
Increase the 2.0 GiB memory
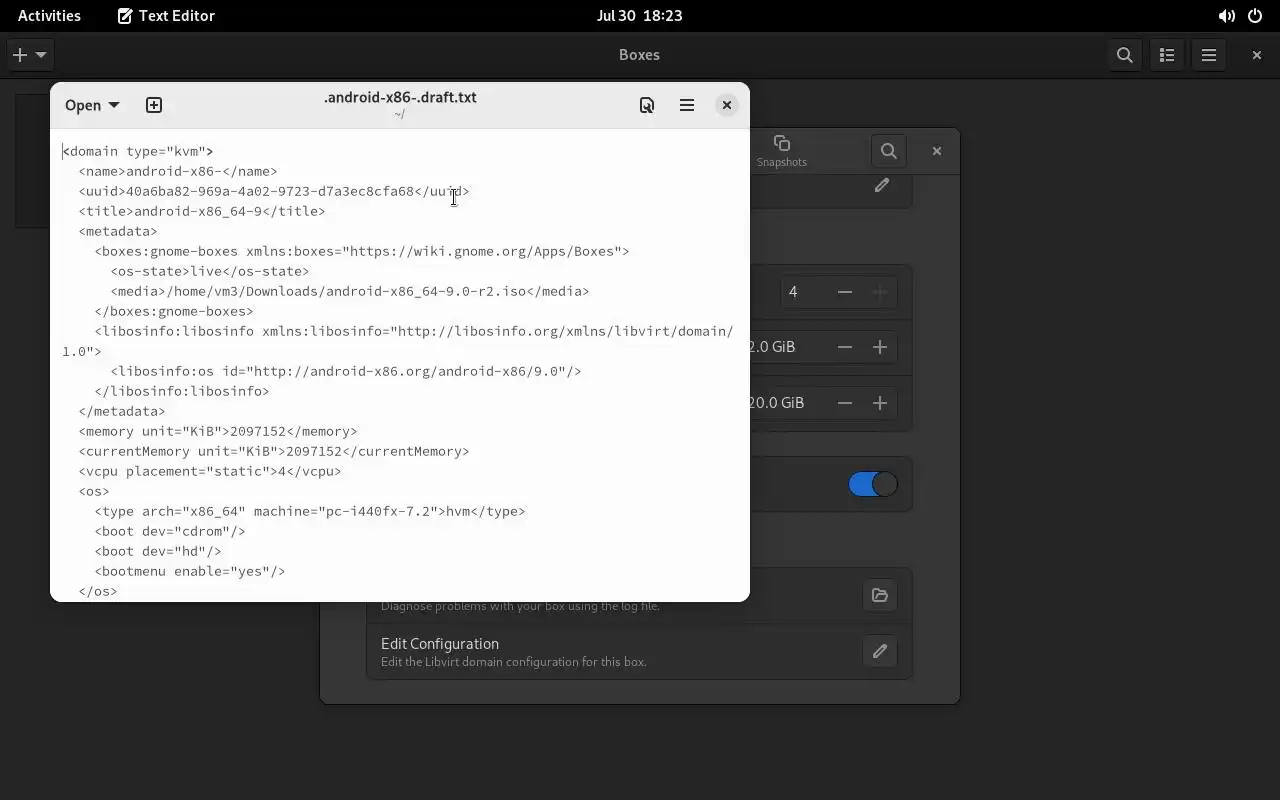(x=880, y=347)
